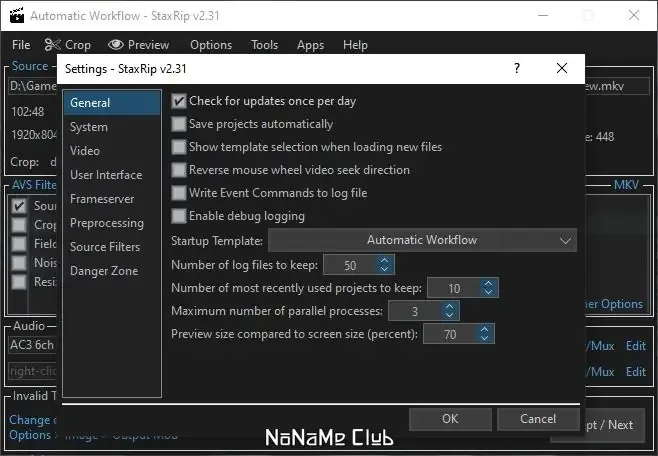
Task: Select the General settings category
Action: point(112,103)
